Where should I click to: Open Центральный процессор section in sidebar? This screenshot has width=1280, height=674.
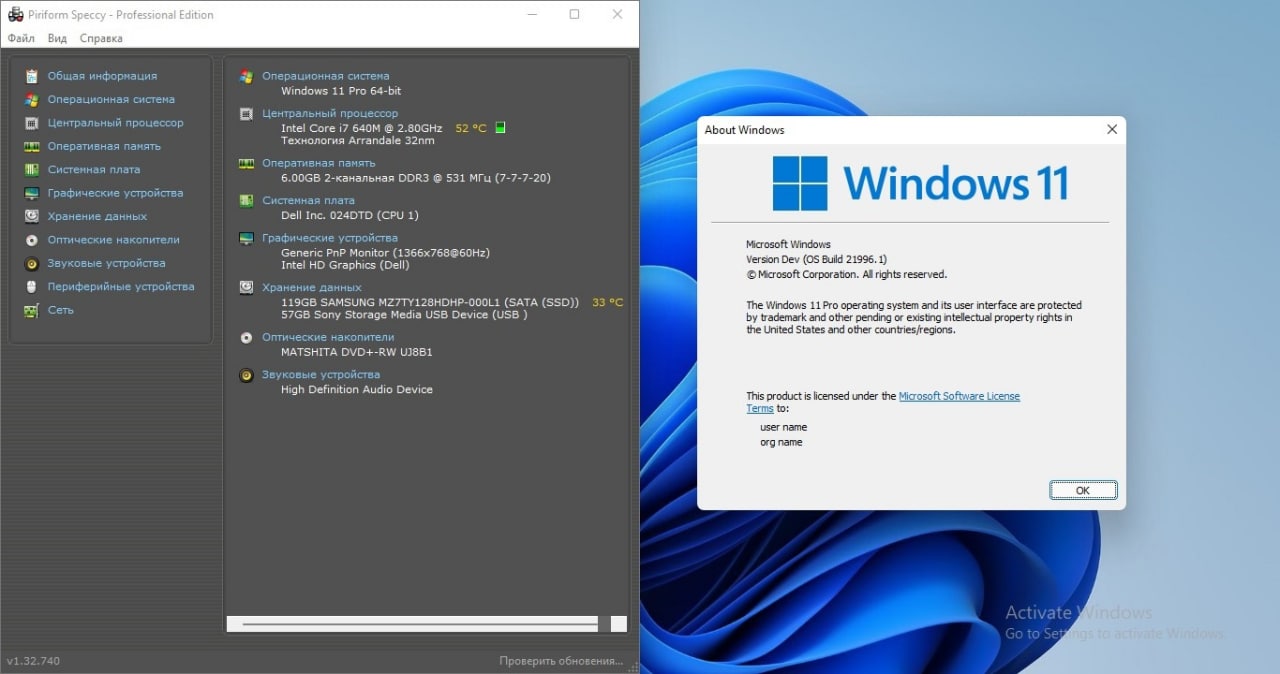(x=116, y=123)
